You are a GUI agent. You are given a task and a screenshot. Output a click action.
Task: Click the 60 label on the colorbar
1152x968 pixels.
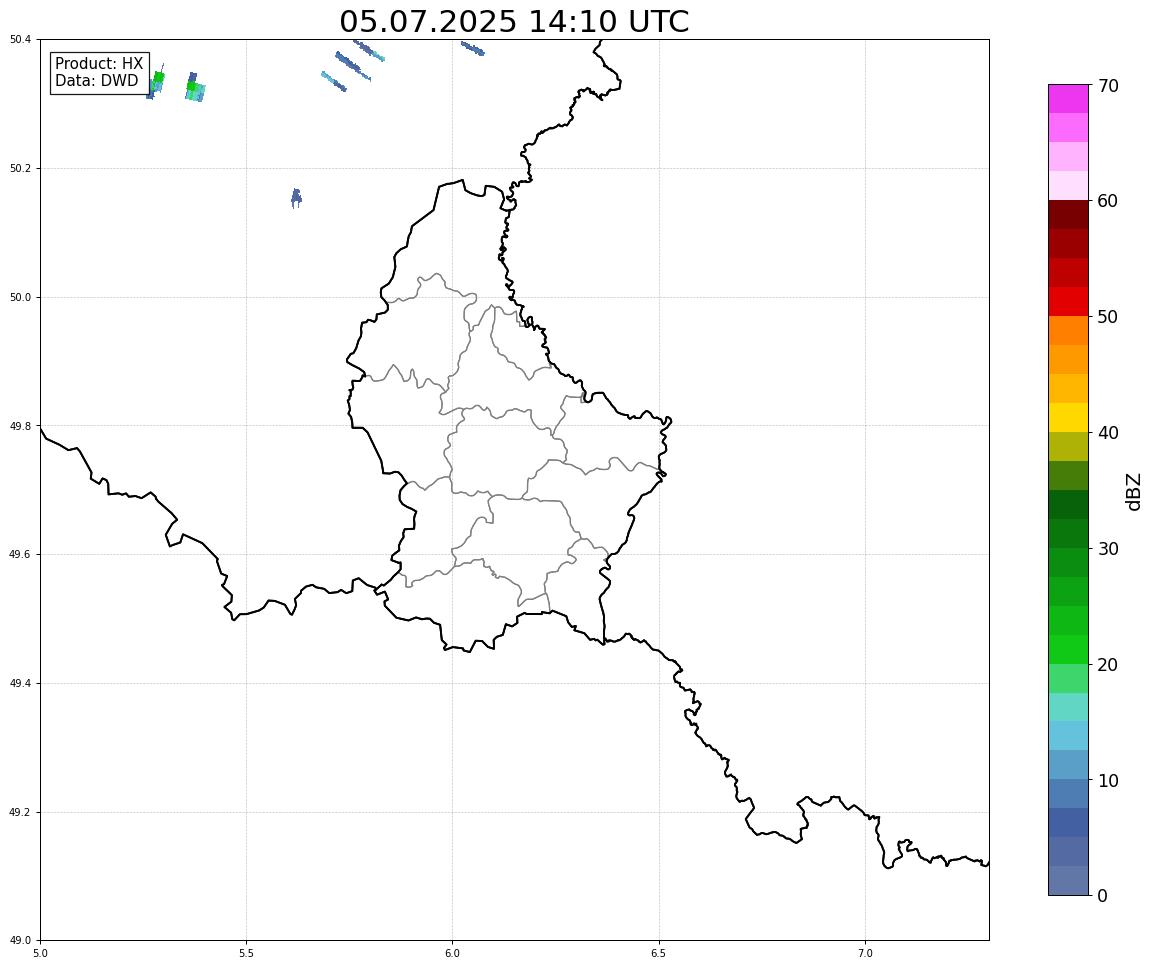pos(1108,201)
